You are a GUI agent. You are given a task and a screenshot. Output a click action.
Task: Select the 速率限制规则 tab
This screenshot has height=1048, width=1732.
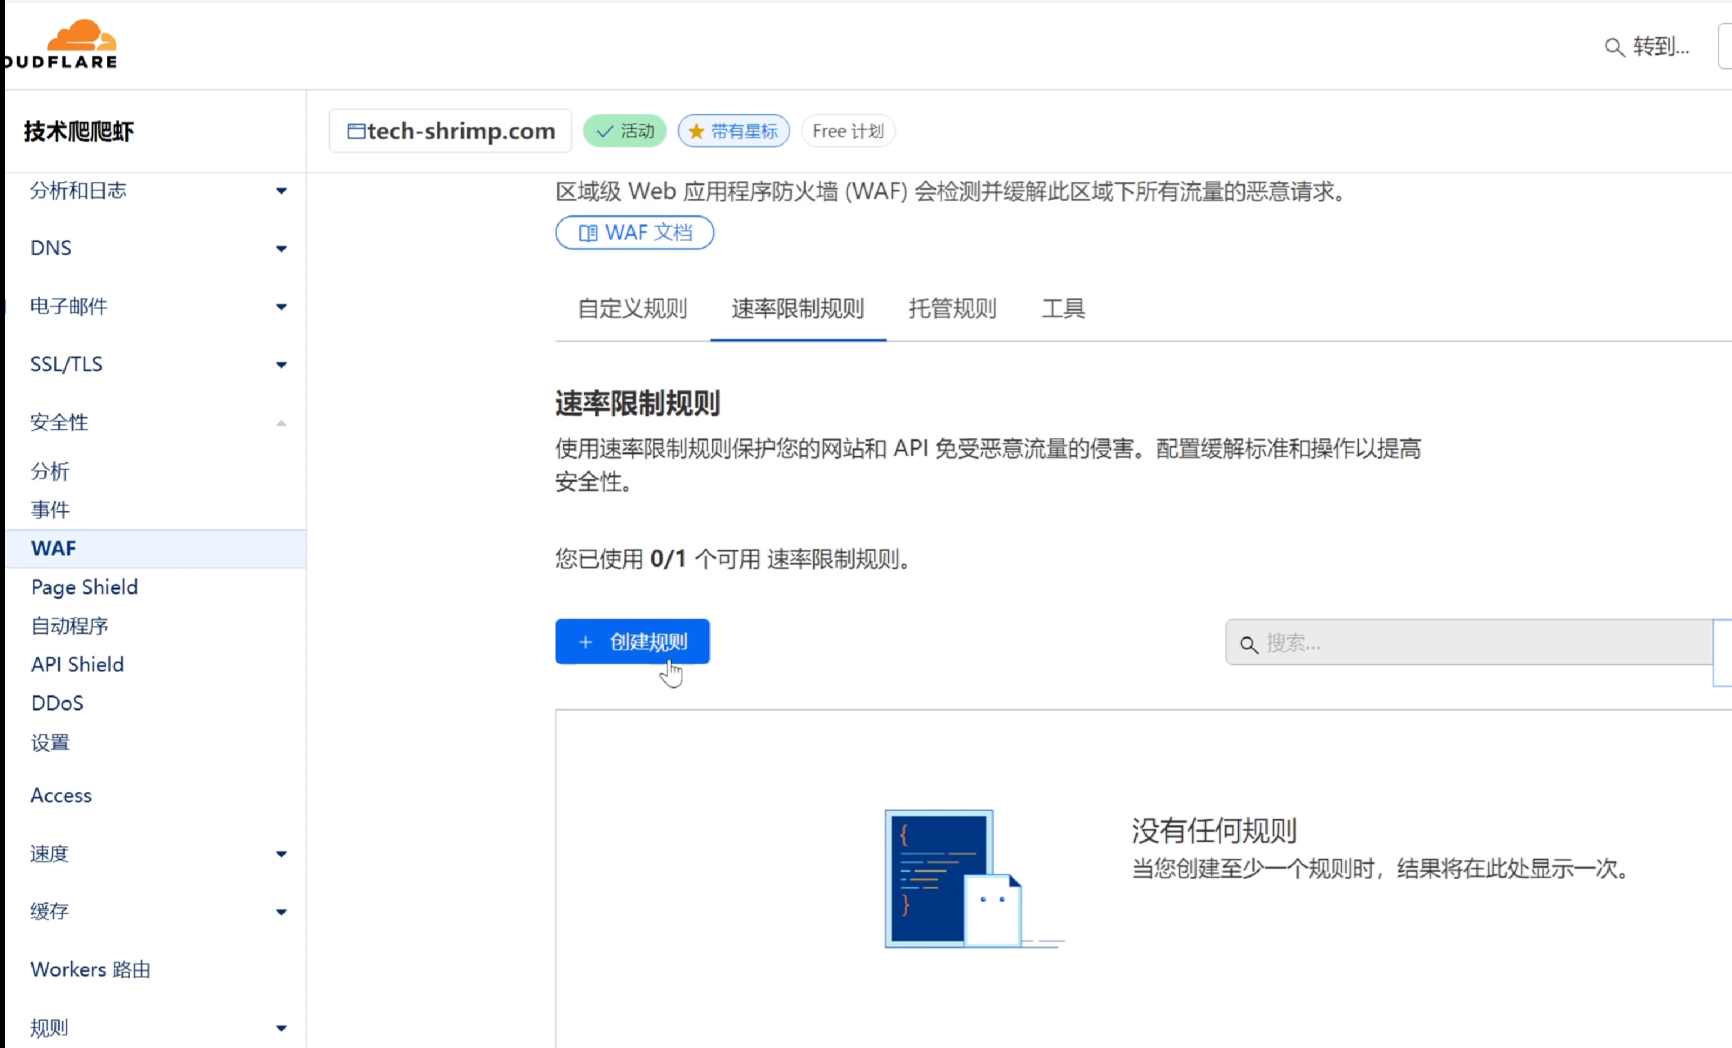click(798, 309)
